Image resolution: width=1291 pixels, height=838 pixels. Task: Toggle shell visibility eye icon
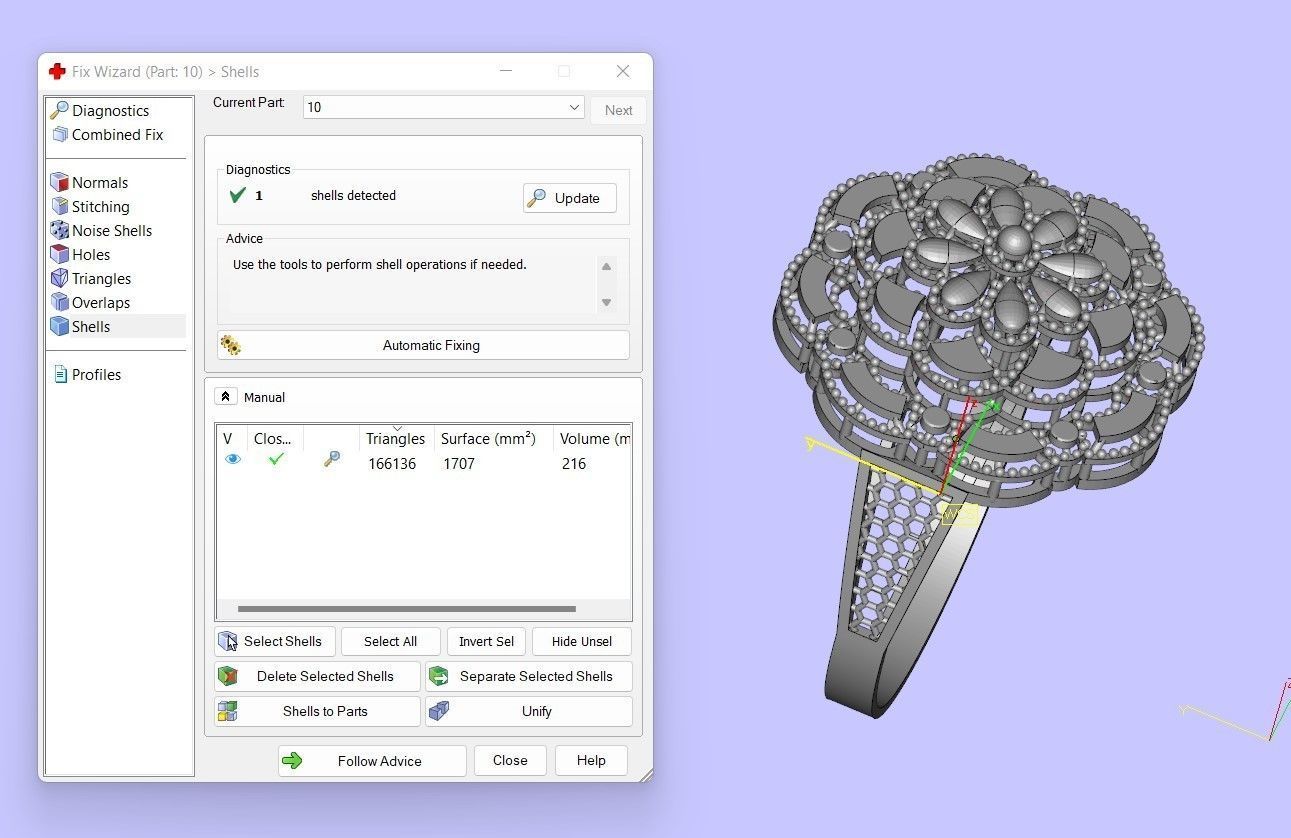tap(233, 459)
